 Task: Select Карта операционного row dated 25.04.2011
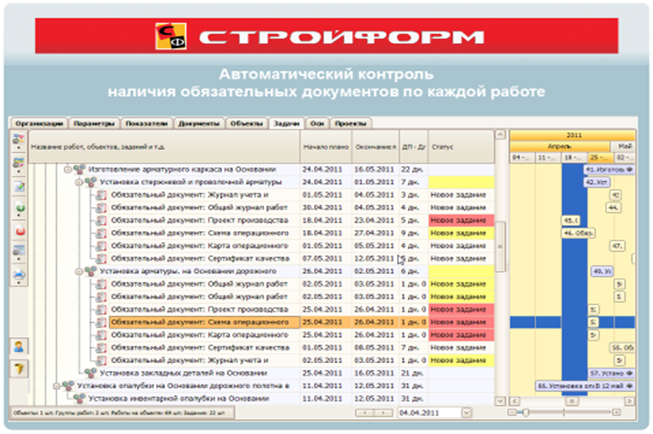click(262, 335)
